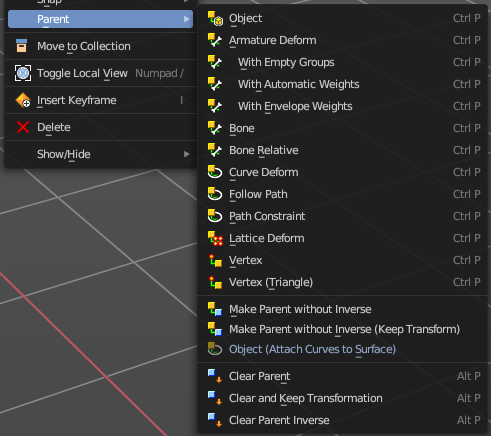Click the Clear and Keep Transformation icon
Image resolution: width=491 pixels, height=436 pixels.
(215, 398)
